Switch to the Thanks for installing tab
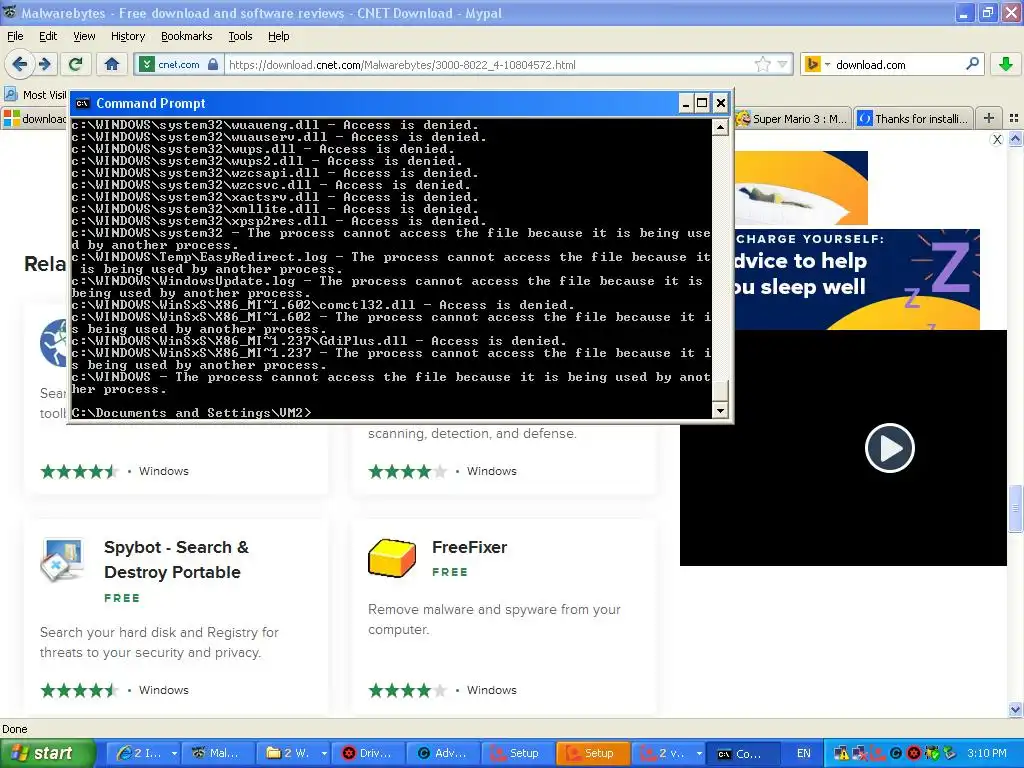Image resolution: width=1024 pixels, height=768 pixels. point(914,118)
